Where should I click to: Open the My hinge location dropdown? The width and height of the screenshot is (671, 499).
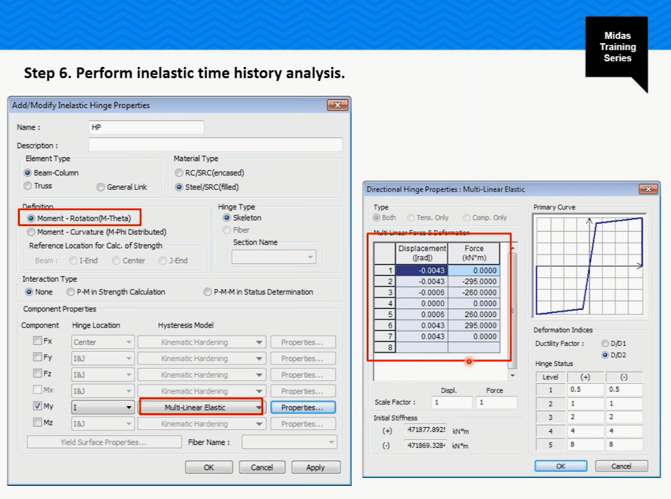pos(128,408)
